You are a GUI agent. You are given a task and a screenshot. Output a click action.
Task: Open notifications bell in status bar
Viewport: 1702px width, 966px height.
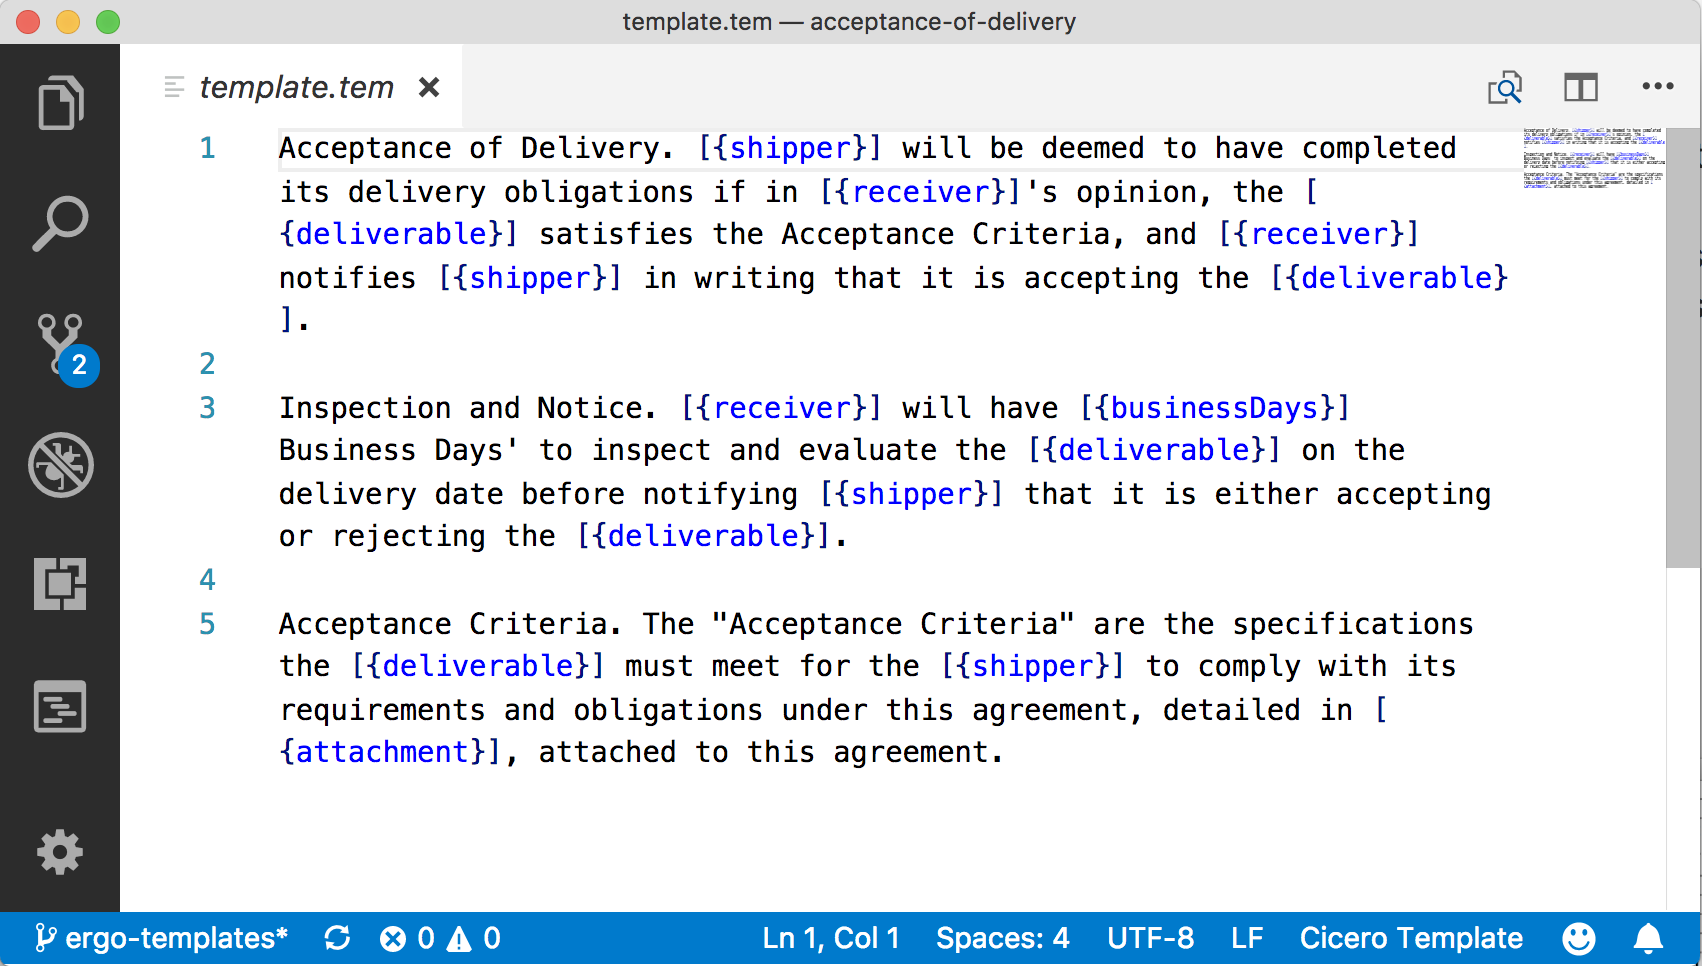(1648, 938)
